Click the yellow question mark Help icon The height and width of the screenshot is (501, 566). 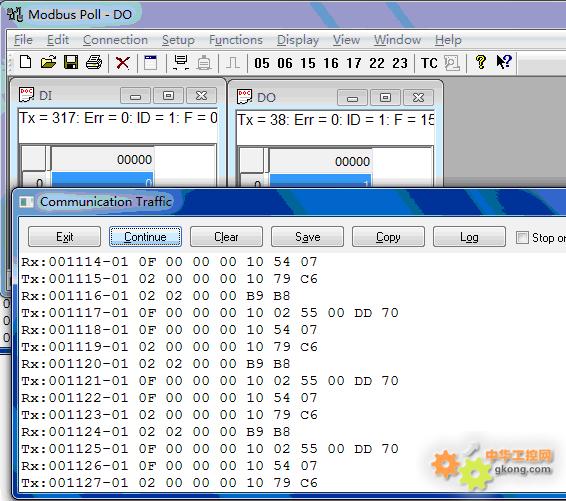pyautogui.click(x=480, y=62)
